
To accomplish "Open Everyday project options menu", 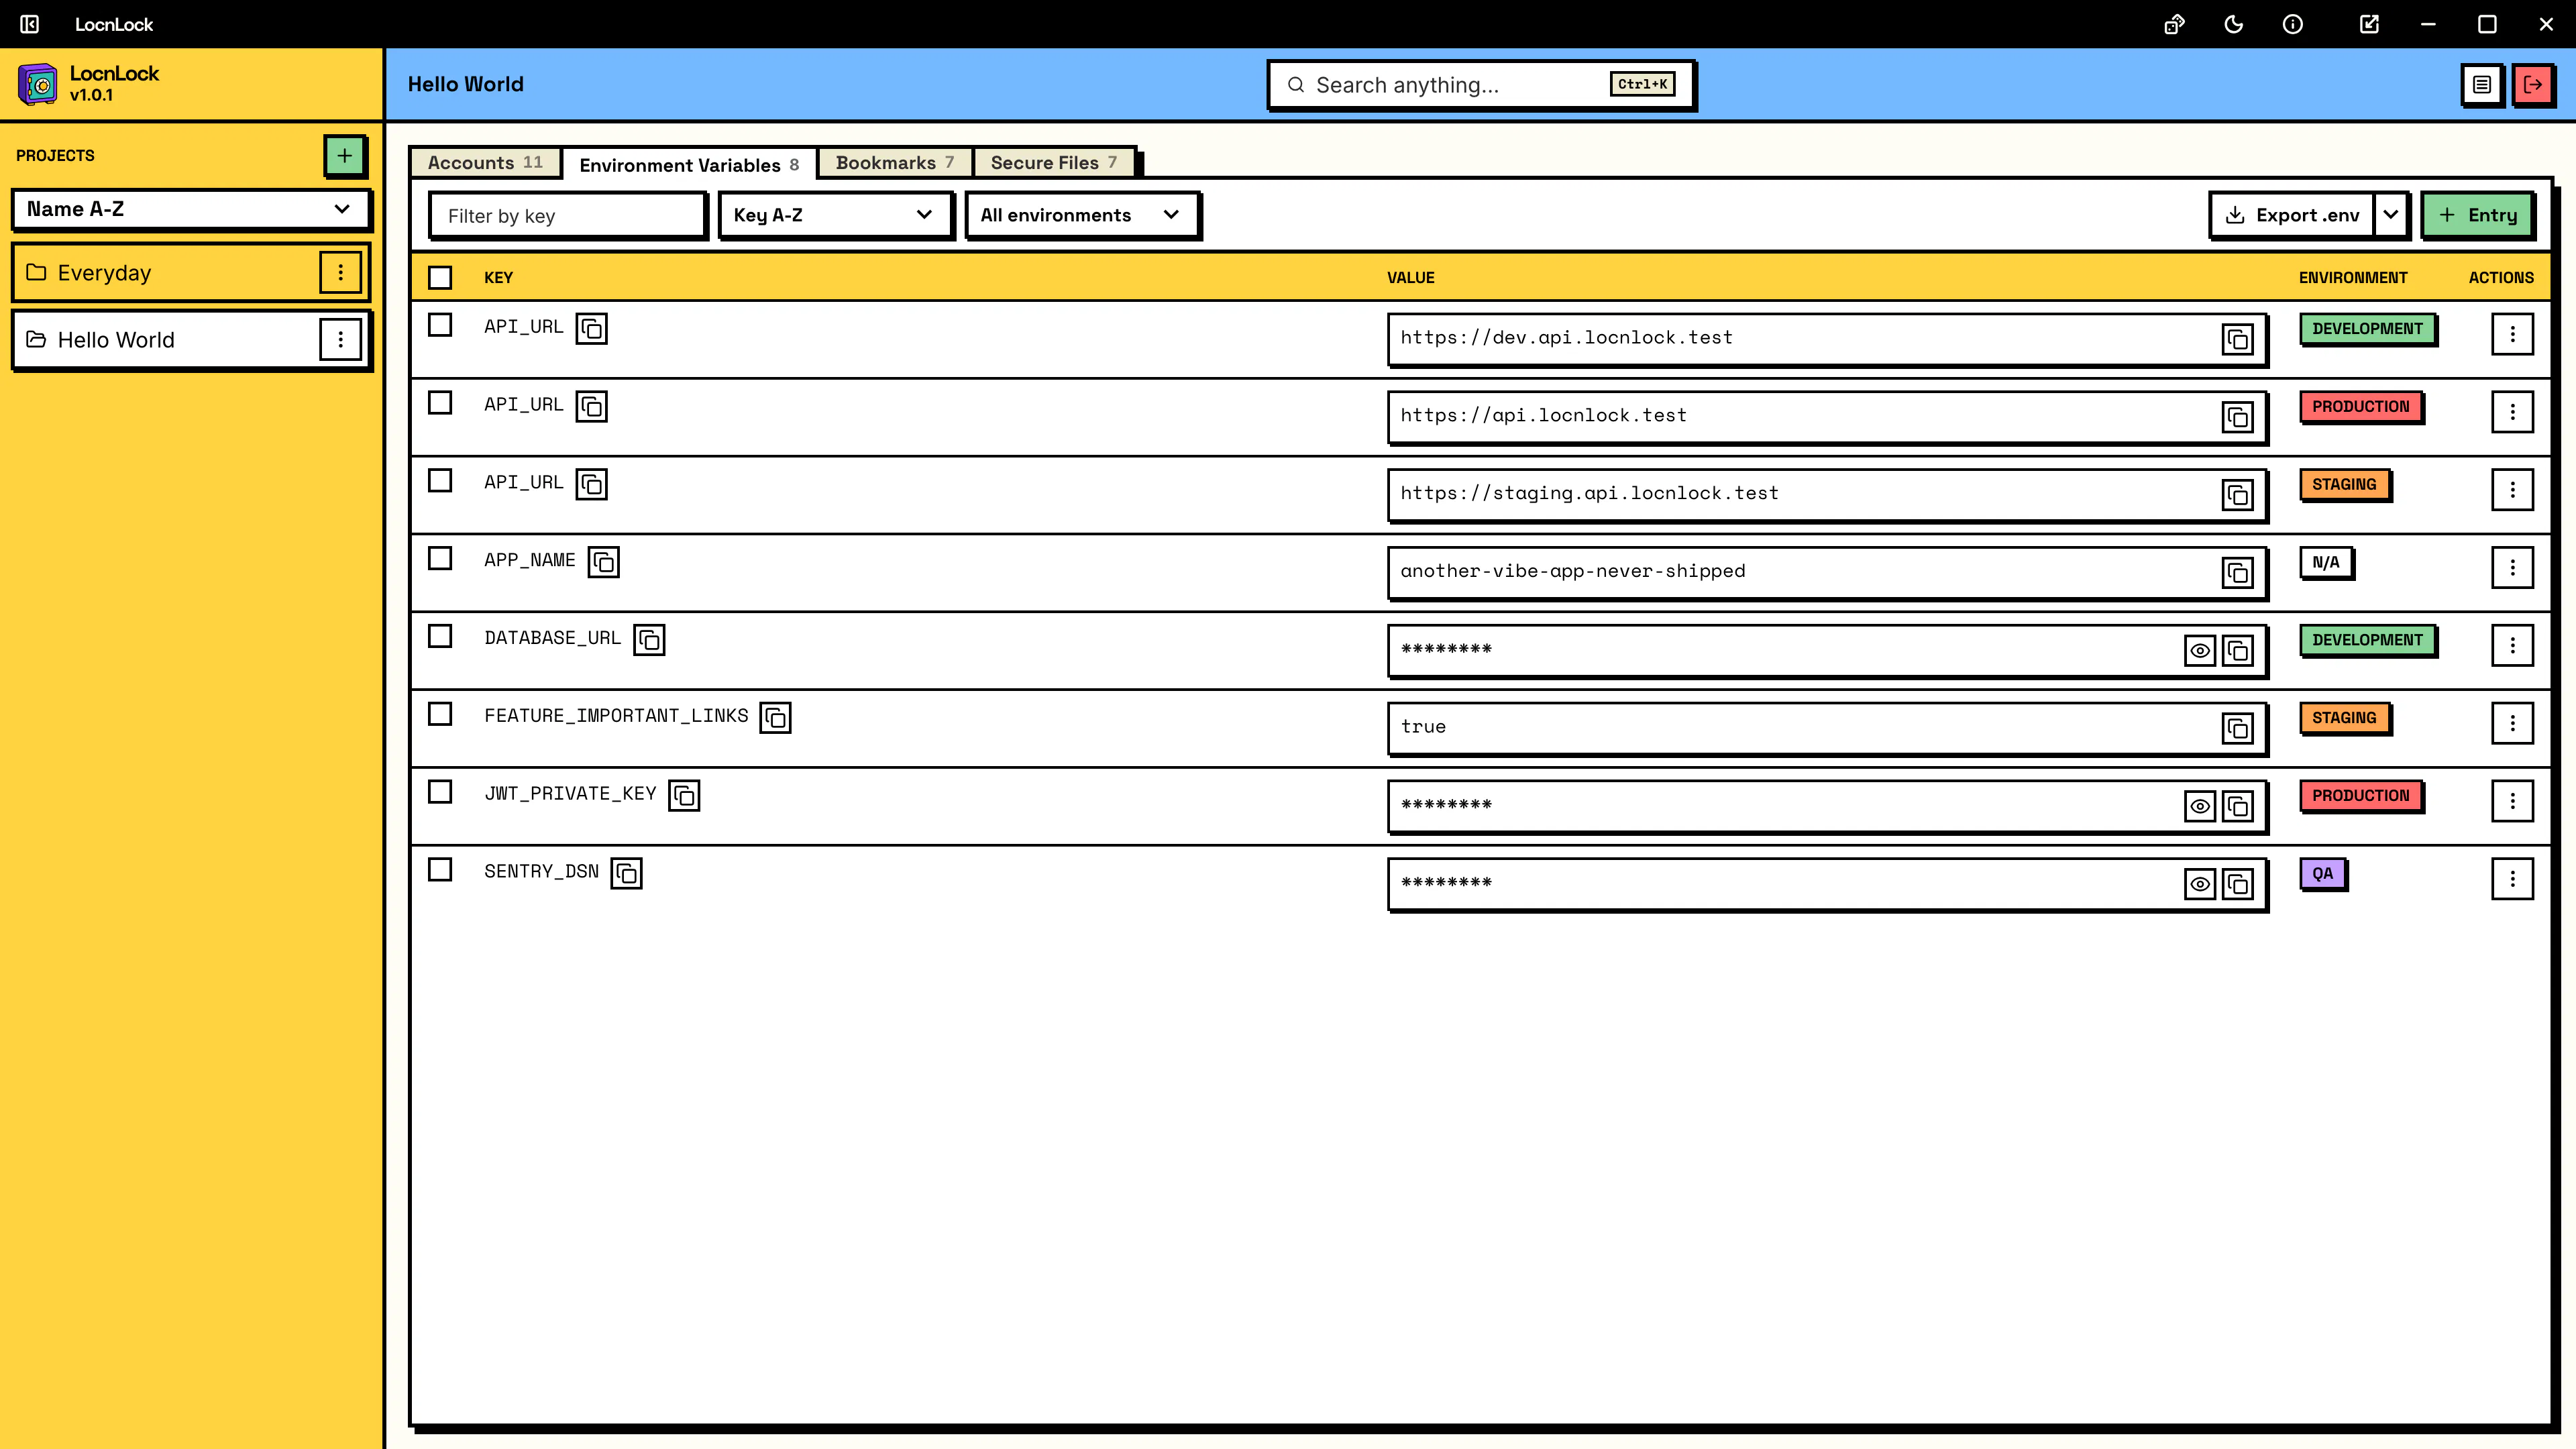I will tap(340, 272).
